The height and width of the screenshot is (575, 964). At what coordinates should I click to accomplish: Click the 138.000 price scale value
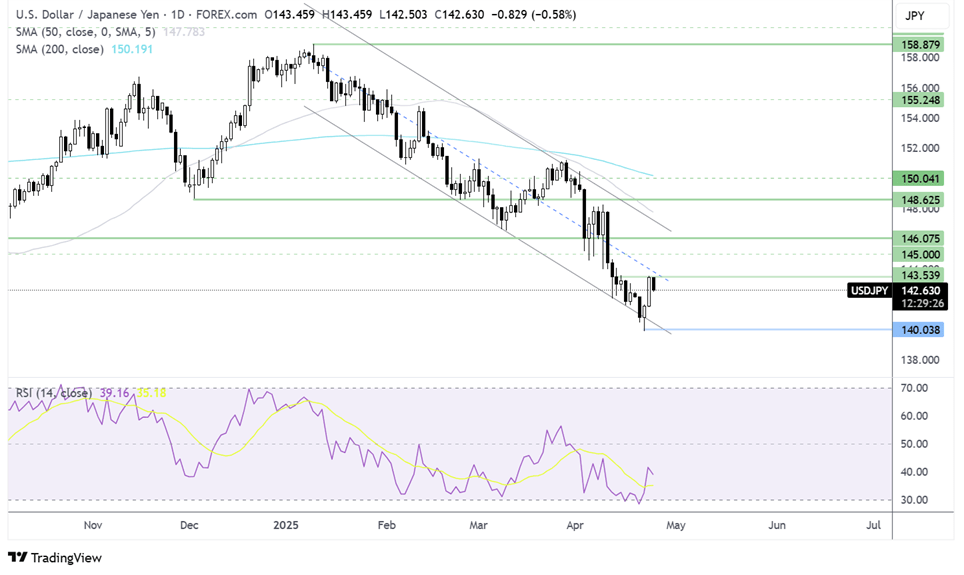(x=920, y=360)
